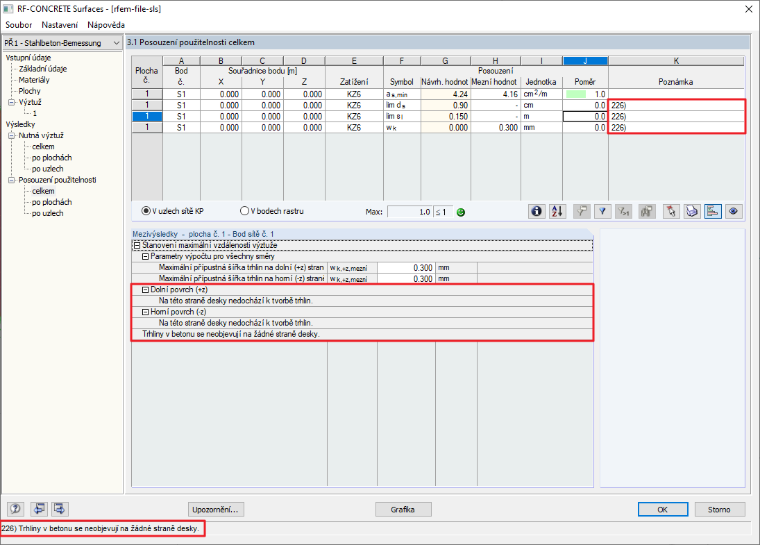Screen dimensions: 760x545
Task: Open 'po uzlech' under Nutná výztuž
Action: (48, 169)
